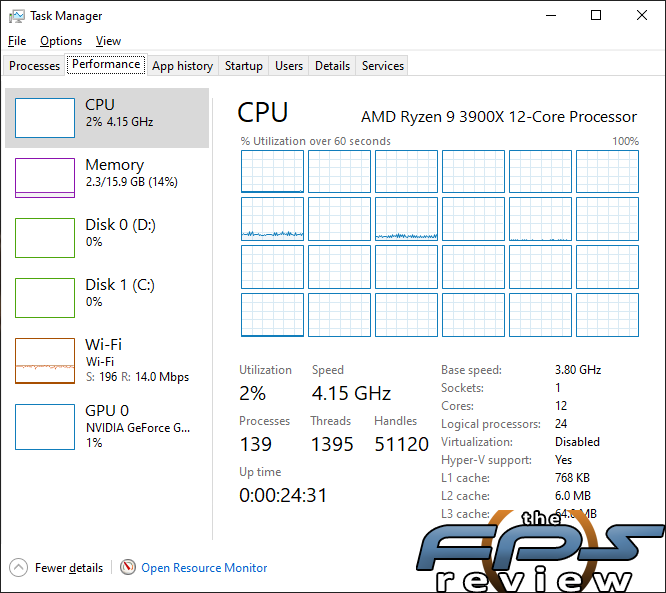Switch to the App history tab
The width and height of the screenshot is (666, 593).
tap(183, 66)
